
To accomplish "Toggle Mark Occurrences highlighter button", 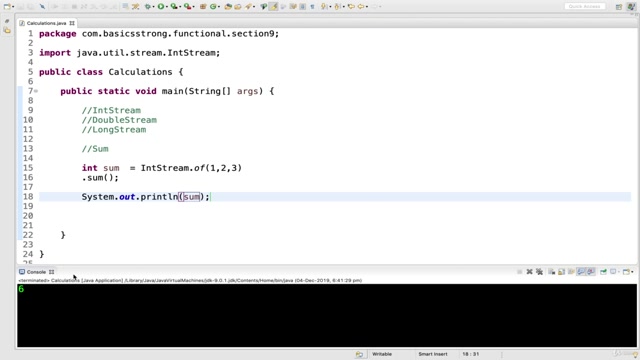I will [273, 7].
